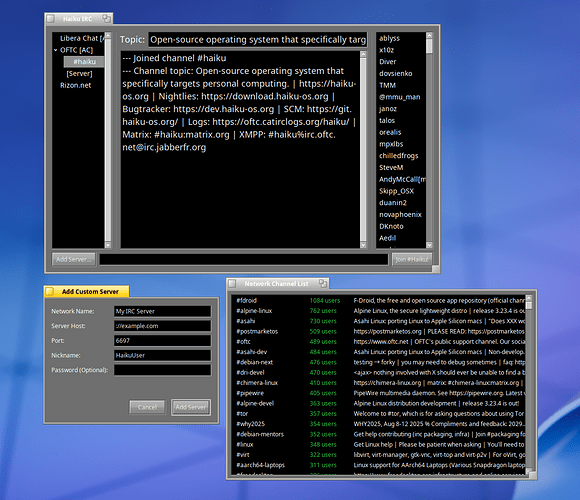
Task: Select the #debian-mentors channel row
Action: [x=378, y=434]
